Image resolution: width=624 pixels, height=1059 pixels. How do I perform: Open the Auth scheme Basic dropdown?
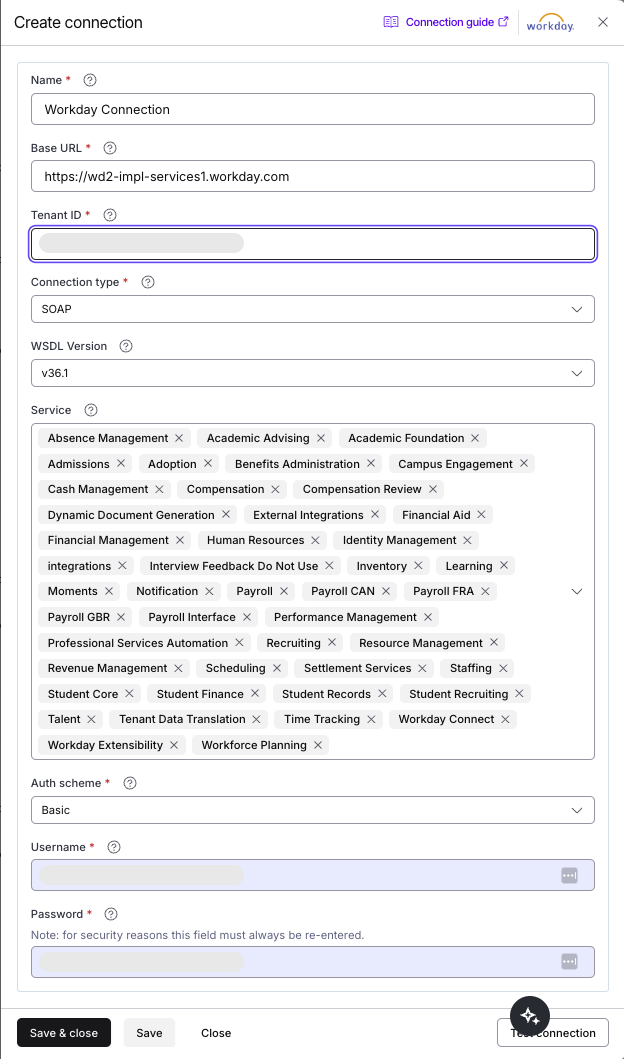coord(313,810)
